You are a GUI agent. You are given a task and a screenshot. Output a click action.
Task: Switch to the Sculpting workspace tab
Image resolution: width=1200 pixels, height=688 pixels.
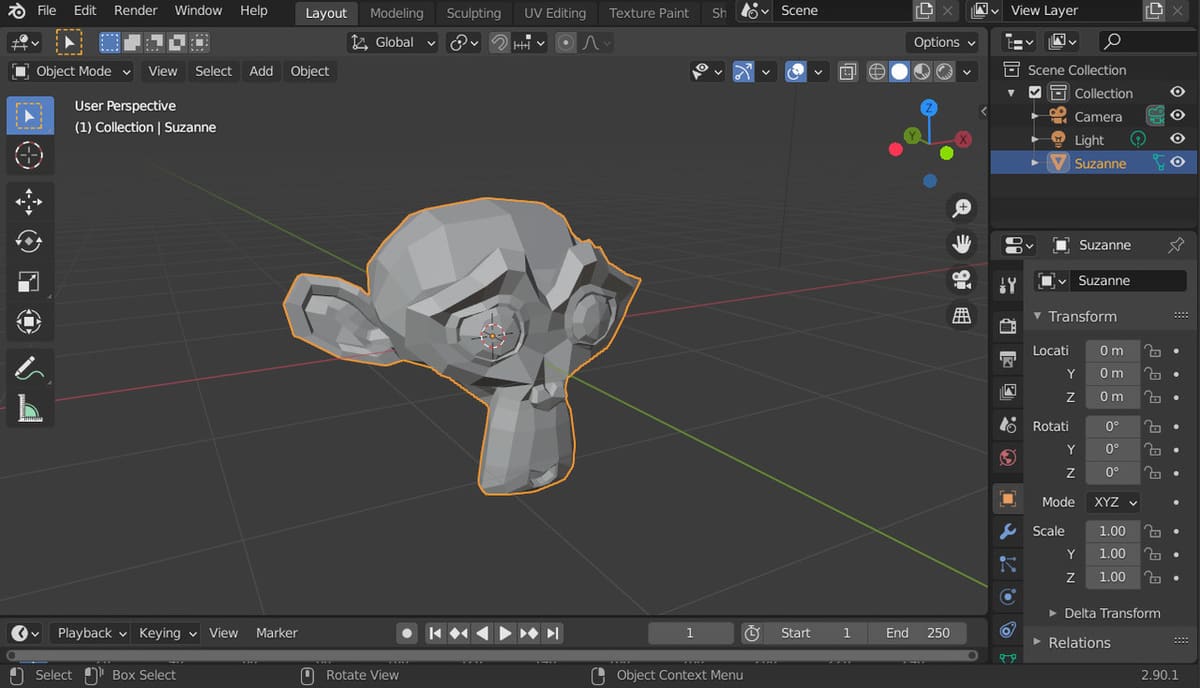pyautogui.click(x=474, y=13)
